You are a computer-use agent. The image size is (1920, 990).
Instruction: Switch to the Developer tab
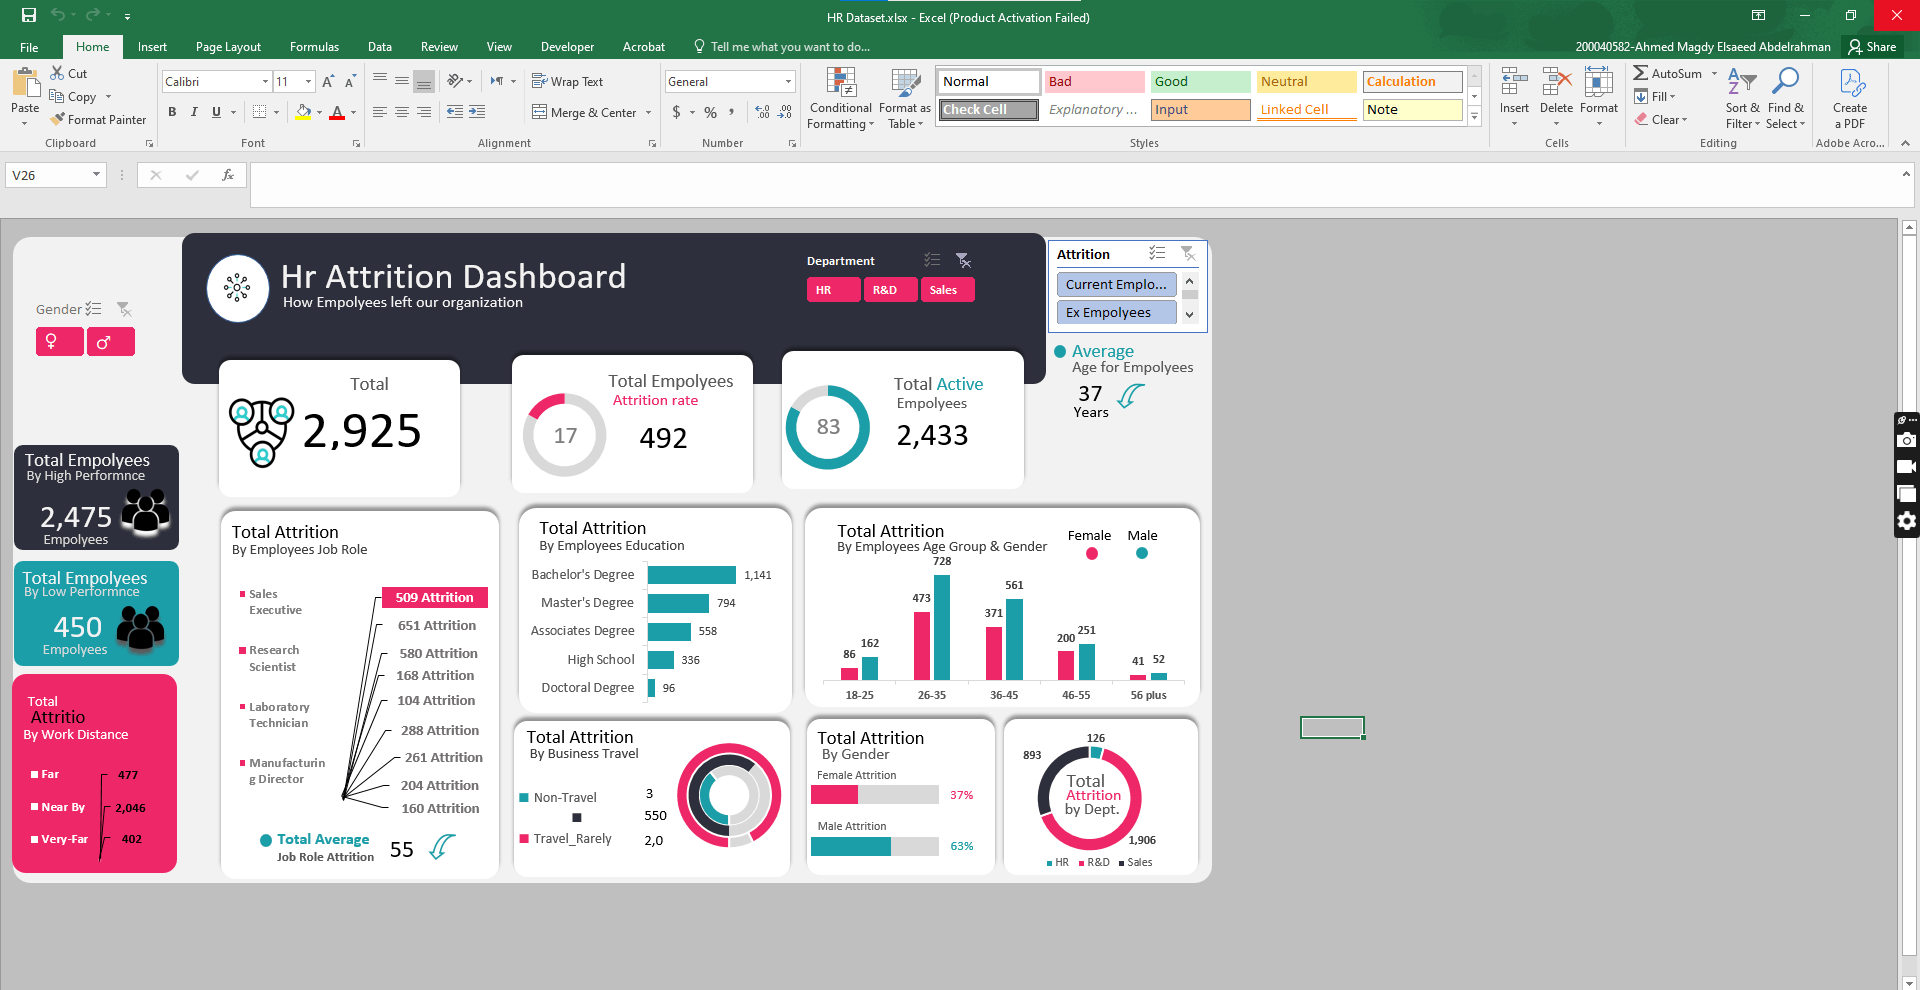point(566,46)
